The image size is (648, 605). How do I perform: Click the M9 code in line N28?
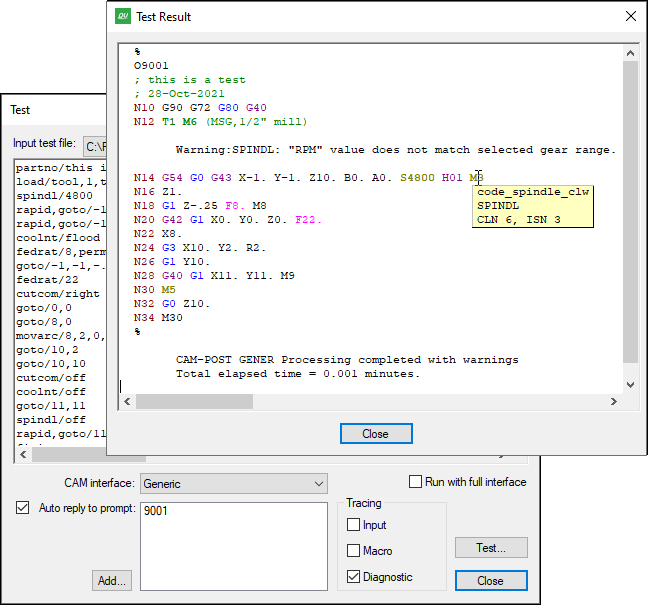click(x=288, y=276)
